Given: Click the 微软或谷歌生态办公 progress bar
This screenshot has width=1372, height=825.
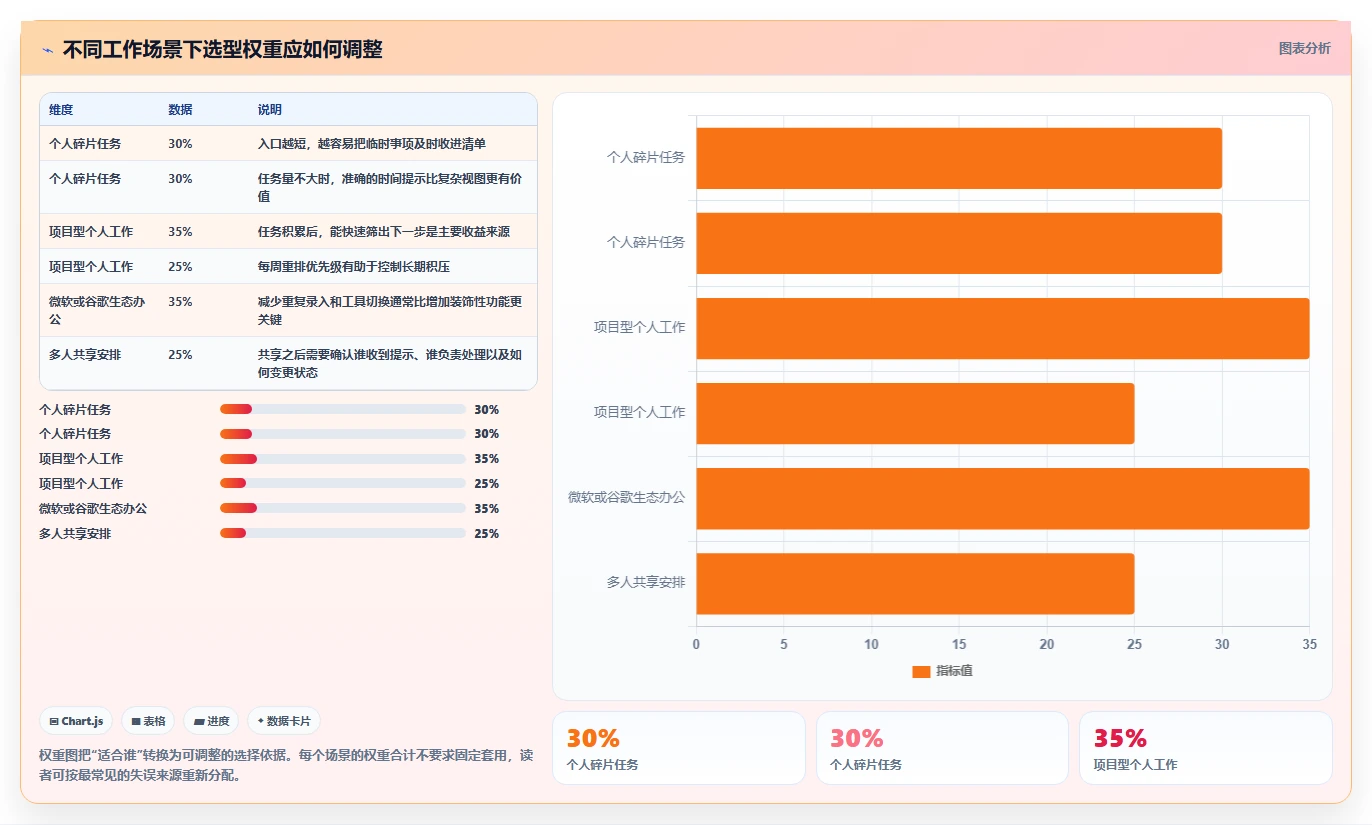Looking at the screenshot, I should [x=343, y=509].
